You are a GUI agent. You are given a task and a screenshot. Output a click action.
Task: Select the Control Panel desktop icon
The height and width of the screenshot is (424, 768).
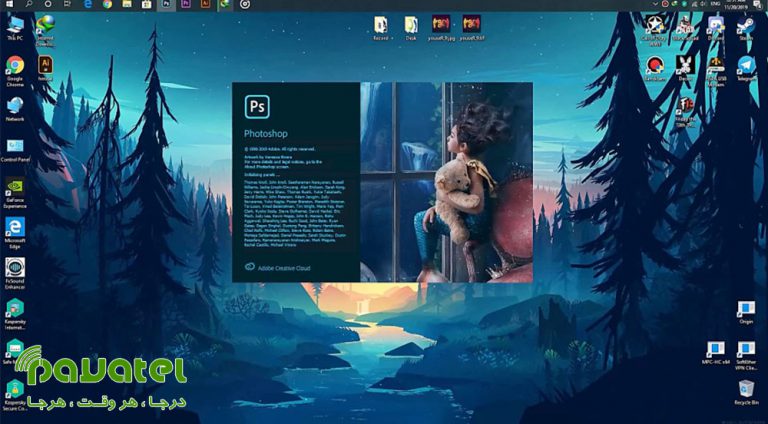pos(15,150)
